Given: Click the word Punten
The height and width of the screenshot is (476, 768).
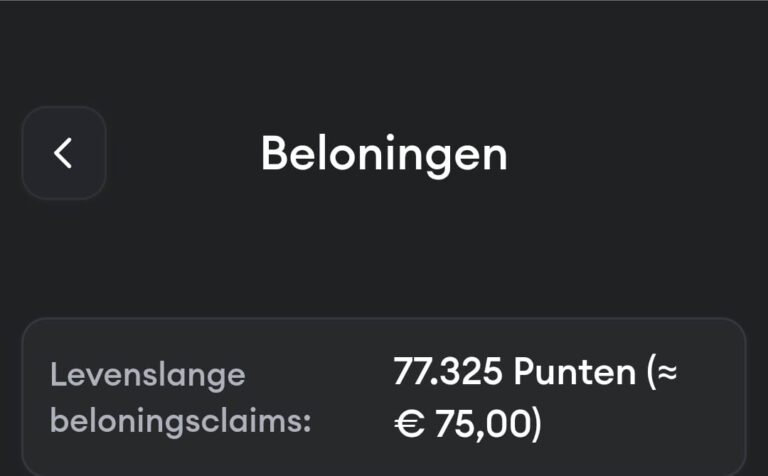Looking at the screenshot, I should [x=574, y=373].
